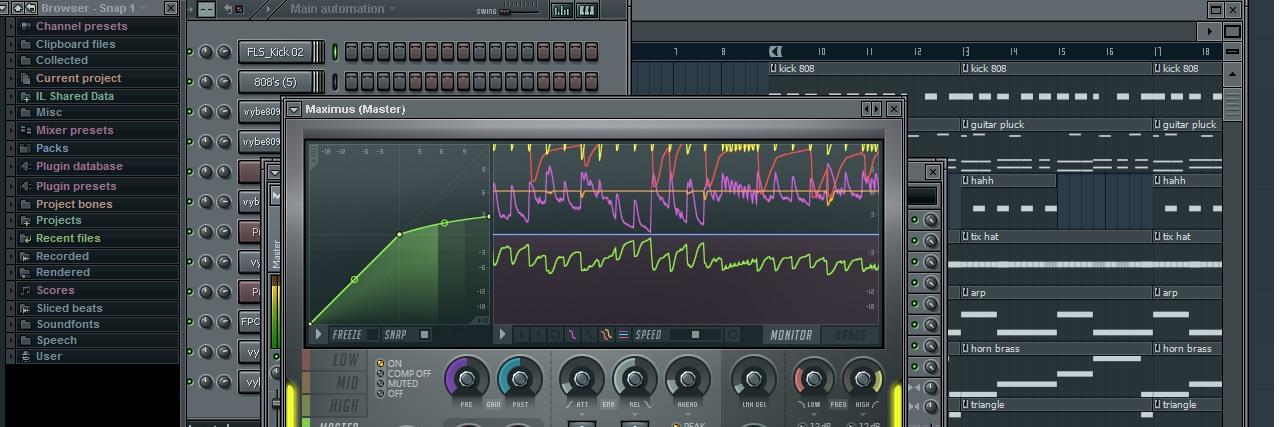The width and height of the screenshot is (1280, 427).
Task: Click the FREQ button between LOW and HIGH
Action: 837,405
